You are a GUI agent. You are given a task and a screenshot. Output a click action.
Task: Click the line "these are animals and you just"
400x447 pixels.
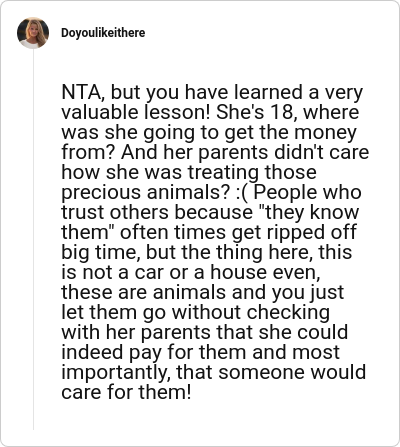click(x=203, y=292)
